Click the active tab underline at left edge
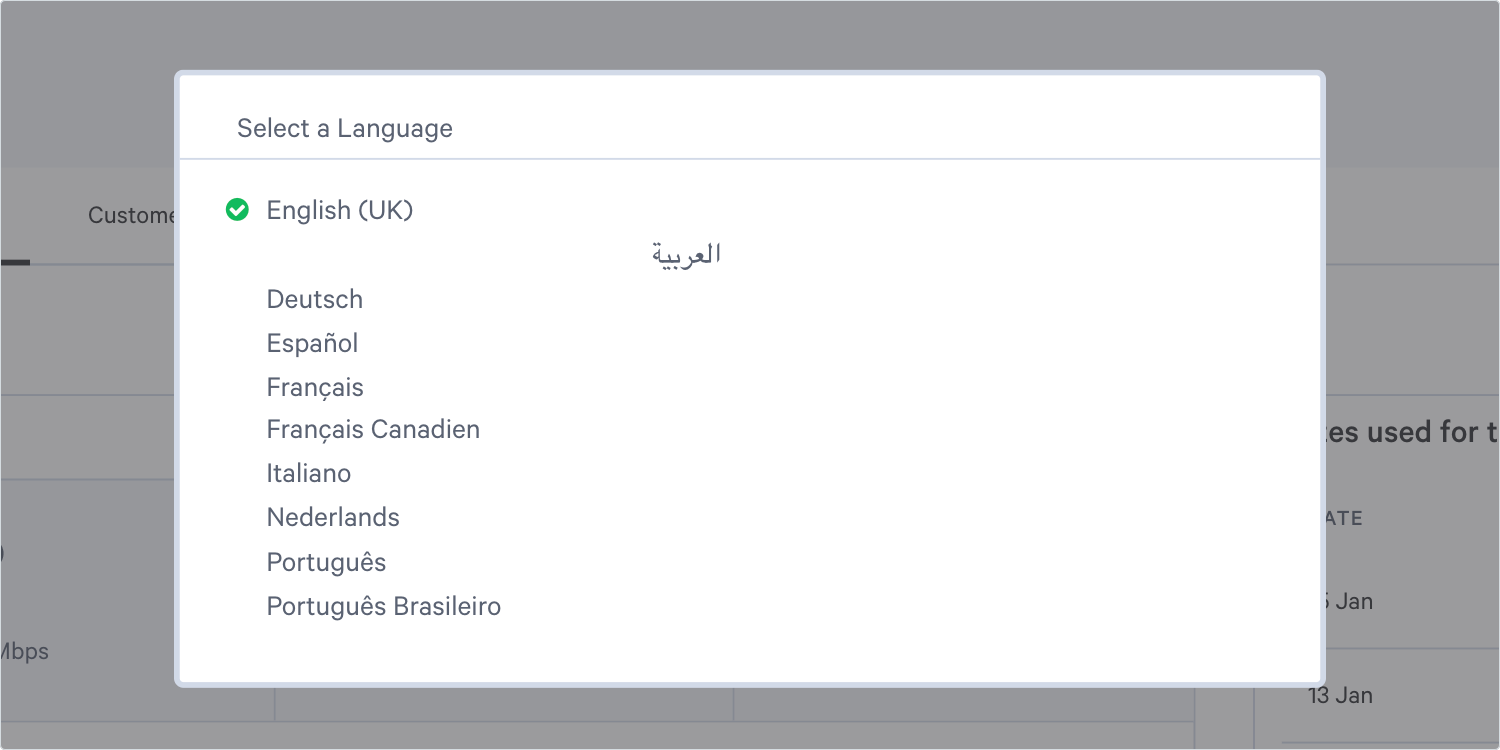This screenshot has height=750, width=1500. click(x=14, y=263)
